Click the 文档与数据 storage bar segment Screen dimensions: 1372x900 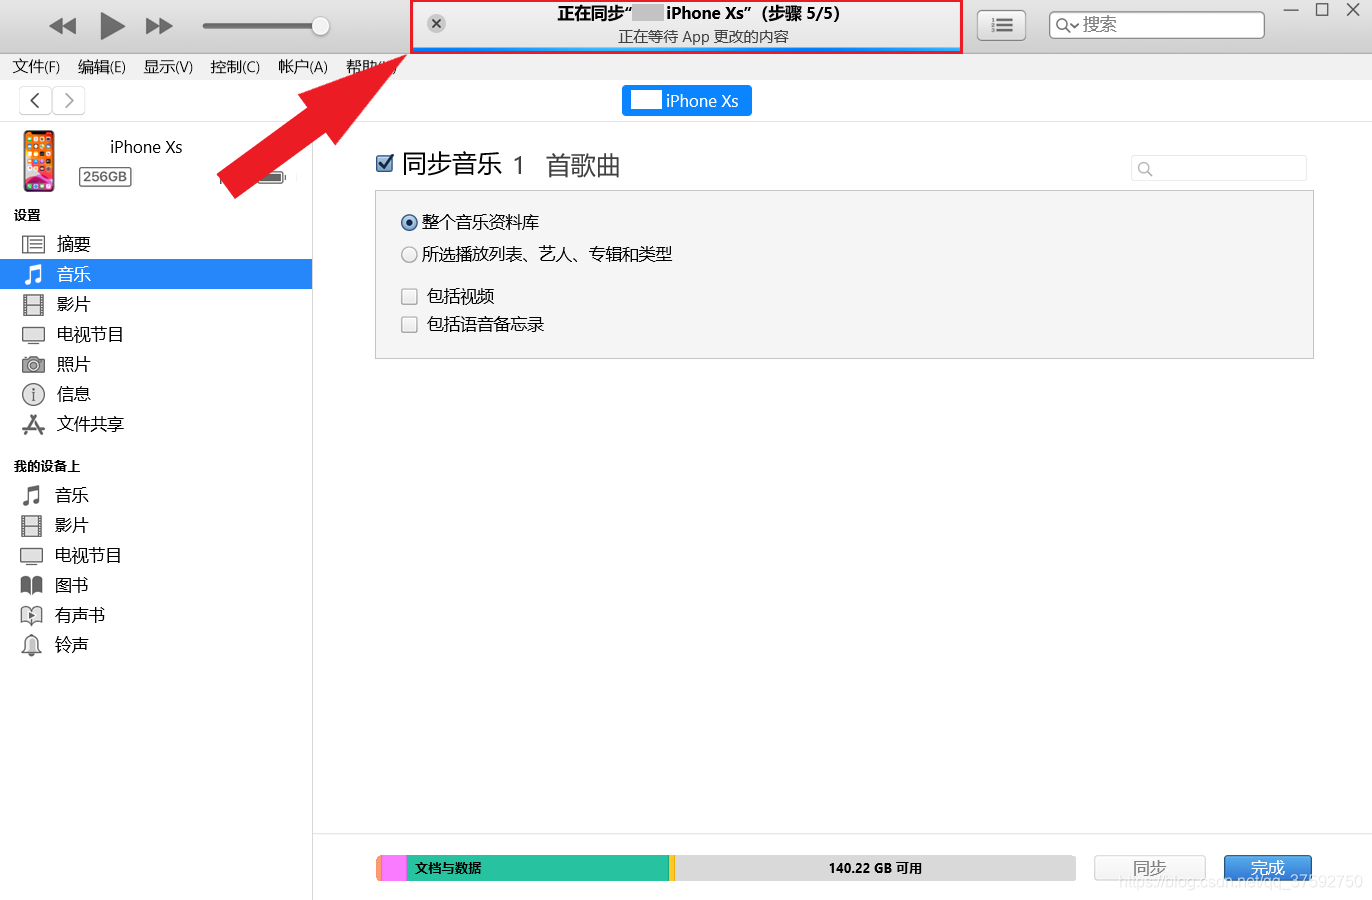pos(538,868)
